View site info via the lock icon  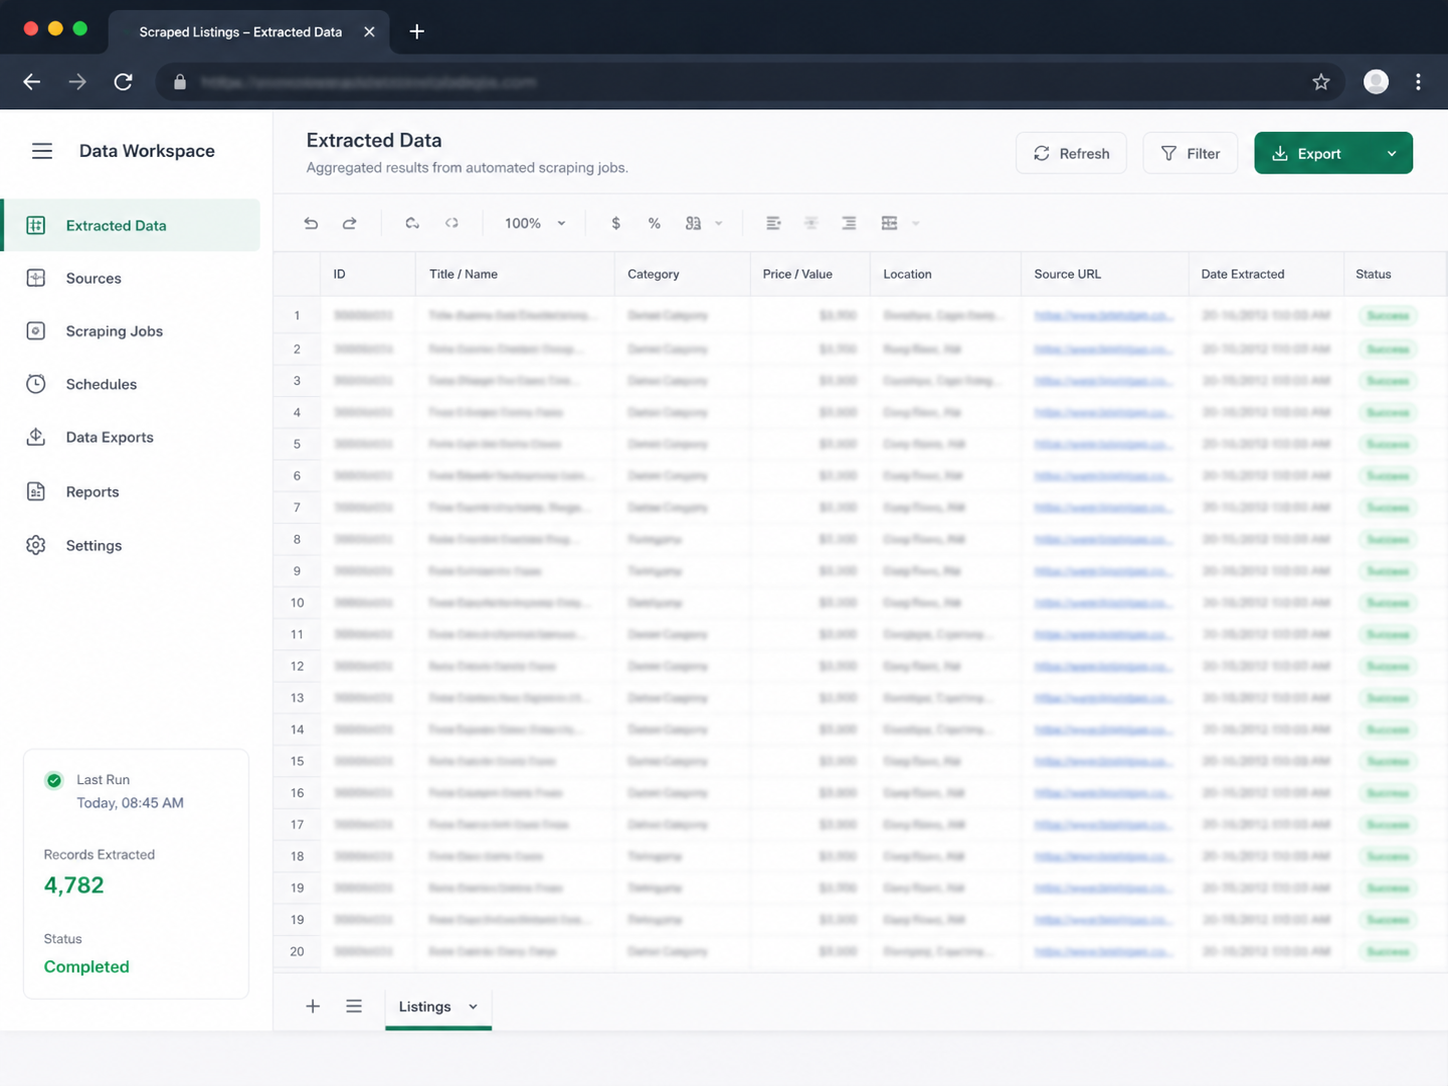180,82
